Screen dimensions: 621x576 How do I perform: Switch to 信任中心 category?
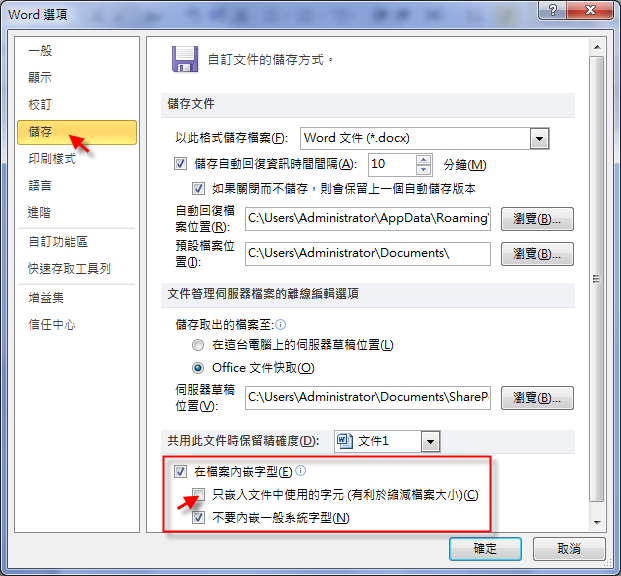tap(52, 324)
